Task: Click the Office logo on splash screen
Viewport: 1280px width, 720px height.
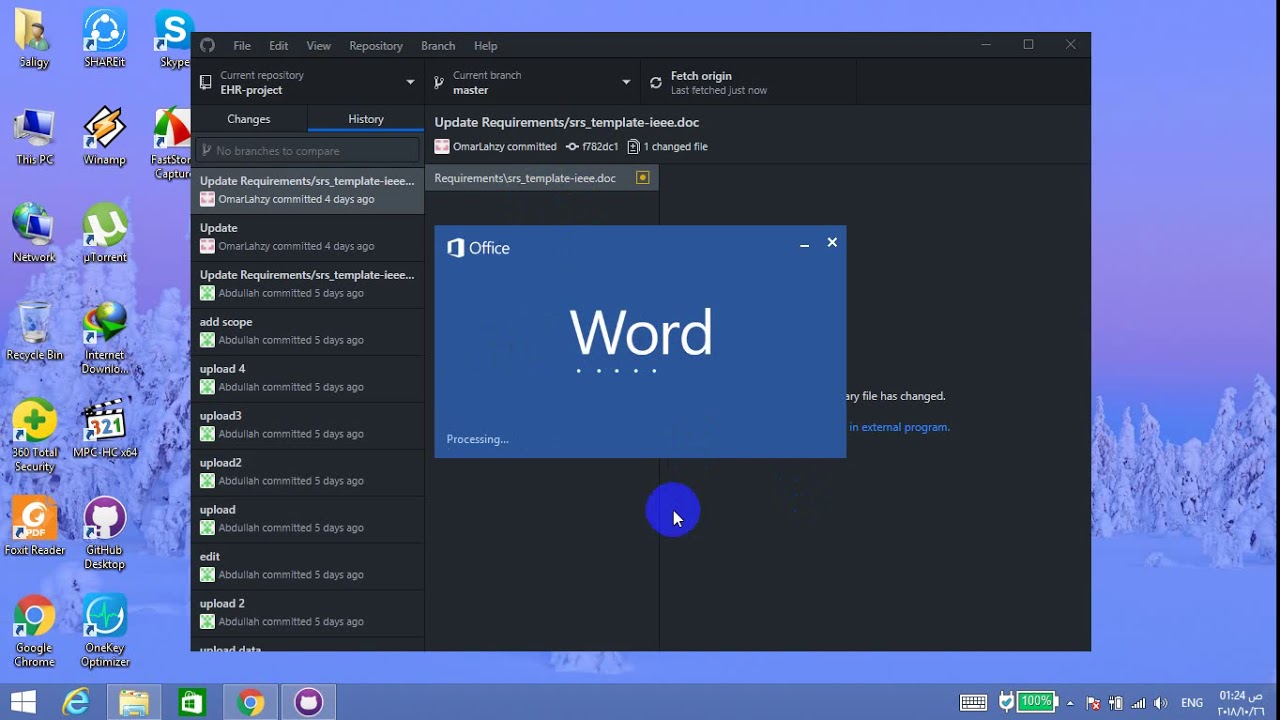Action: (455, 248)
